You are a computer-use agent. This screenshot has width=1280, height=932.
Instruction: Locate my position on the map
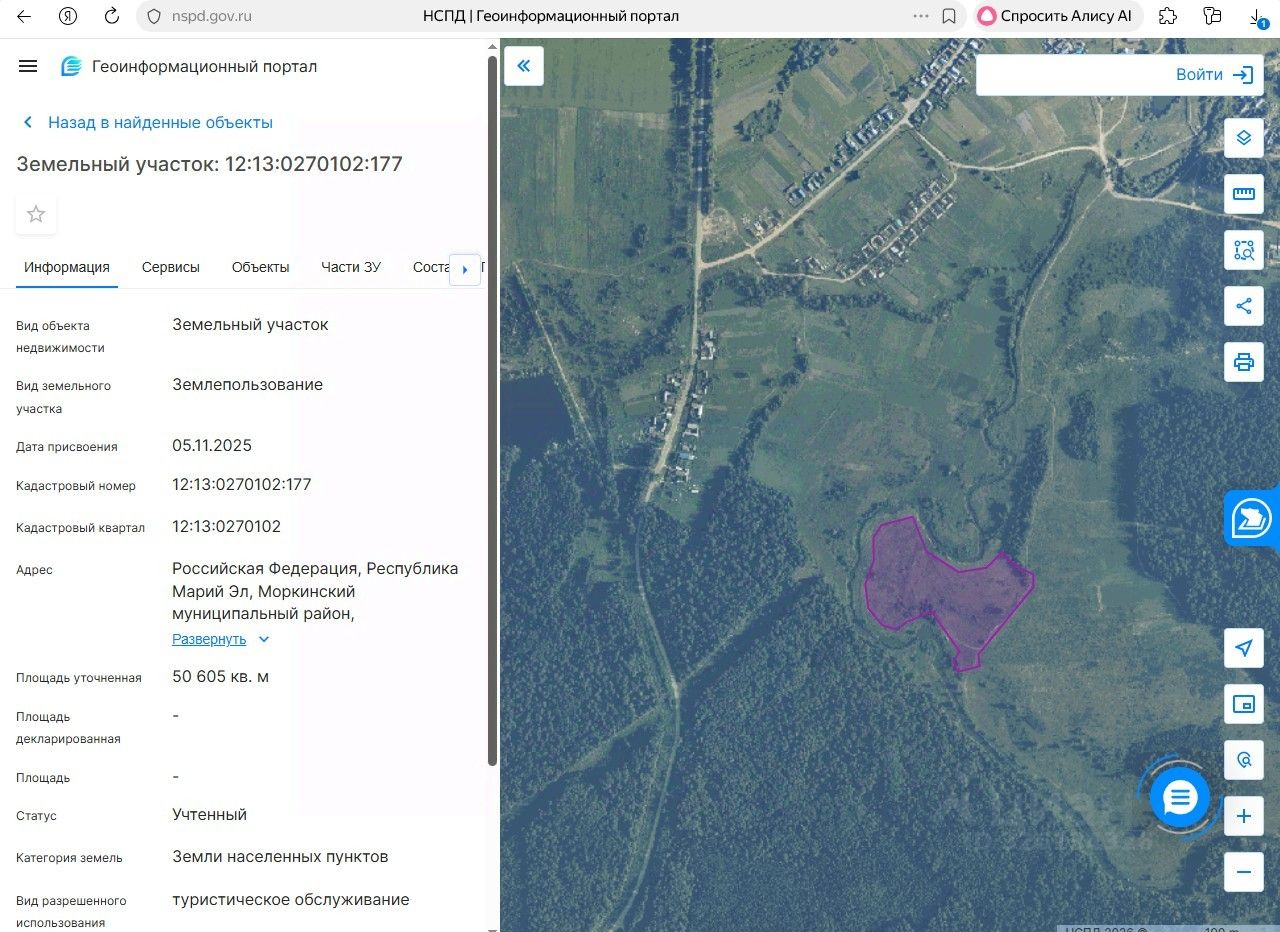tap(1244, 648)
